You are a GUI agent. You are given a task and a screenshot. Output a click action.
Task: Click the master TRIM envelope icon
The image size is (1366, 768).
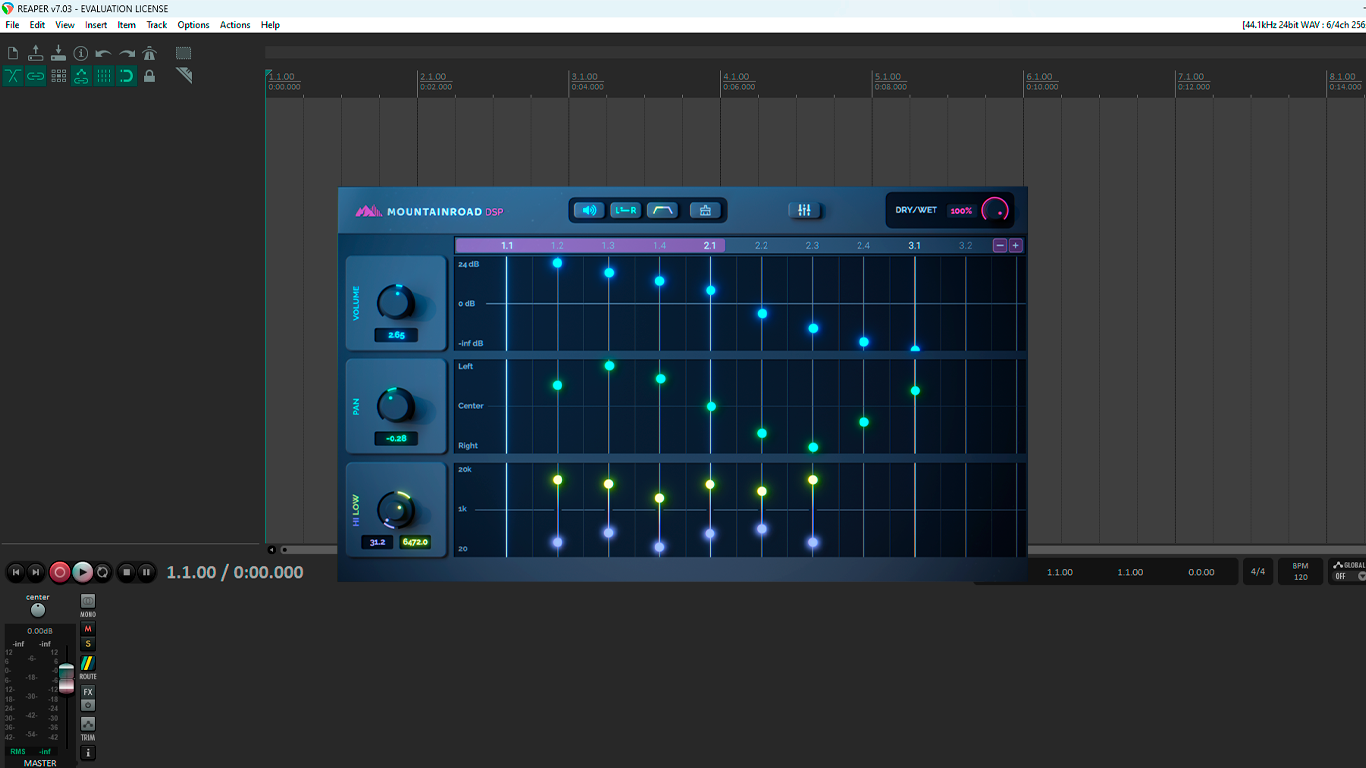(x=88, y=723)
